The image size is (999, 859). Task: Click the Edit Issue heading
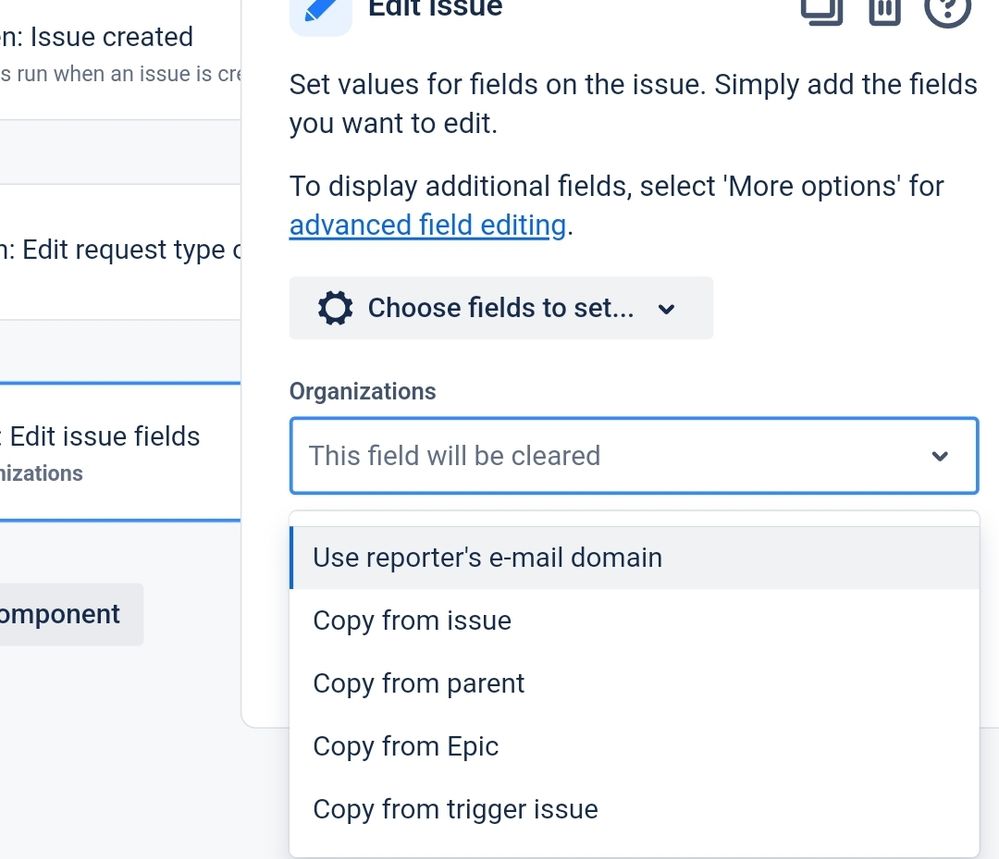pyautogui.click(x=435, y=9)
